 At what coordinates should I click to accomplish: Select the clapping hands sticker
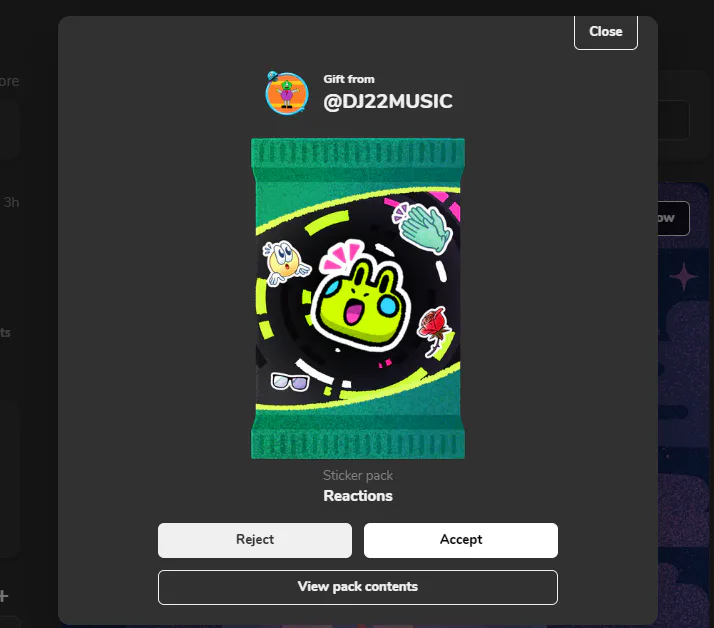(x=422, y=227)
